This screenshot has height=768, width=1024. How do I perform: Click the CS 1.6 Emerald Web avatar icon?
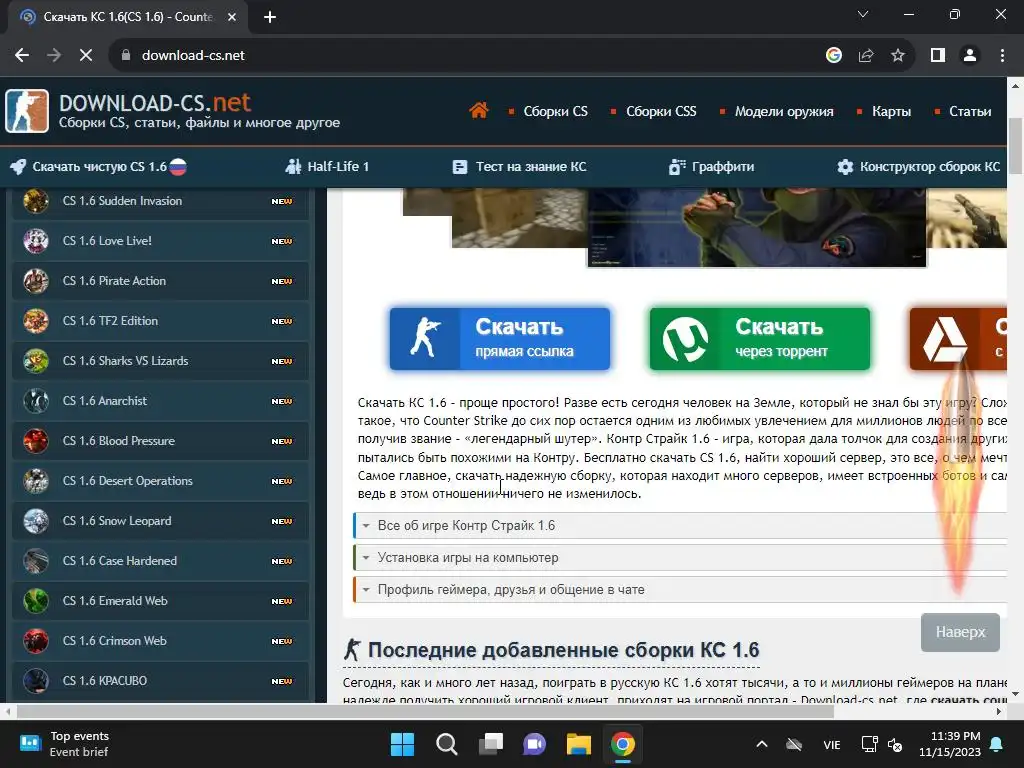click(36, 601)
